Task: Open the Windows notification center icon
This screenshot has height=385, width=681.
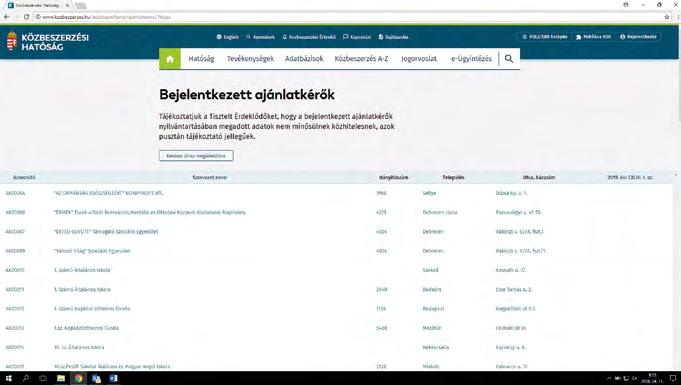Action: coord(673,378)
